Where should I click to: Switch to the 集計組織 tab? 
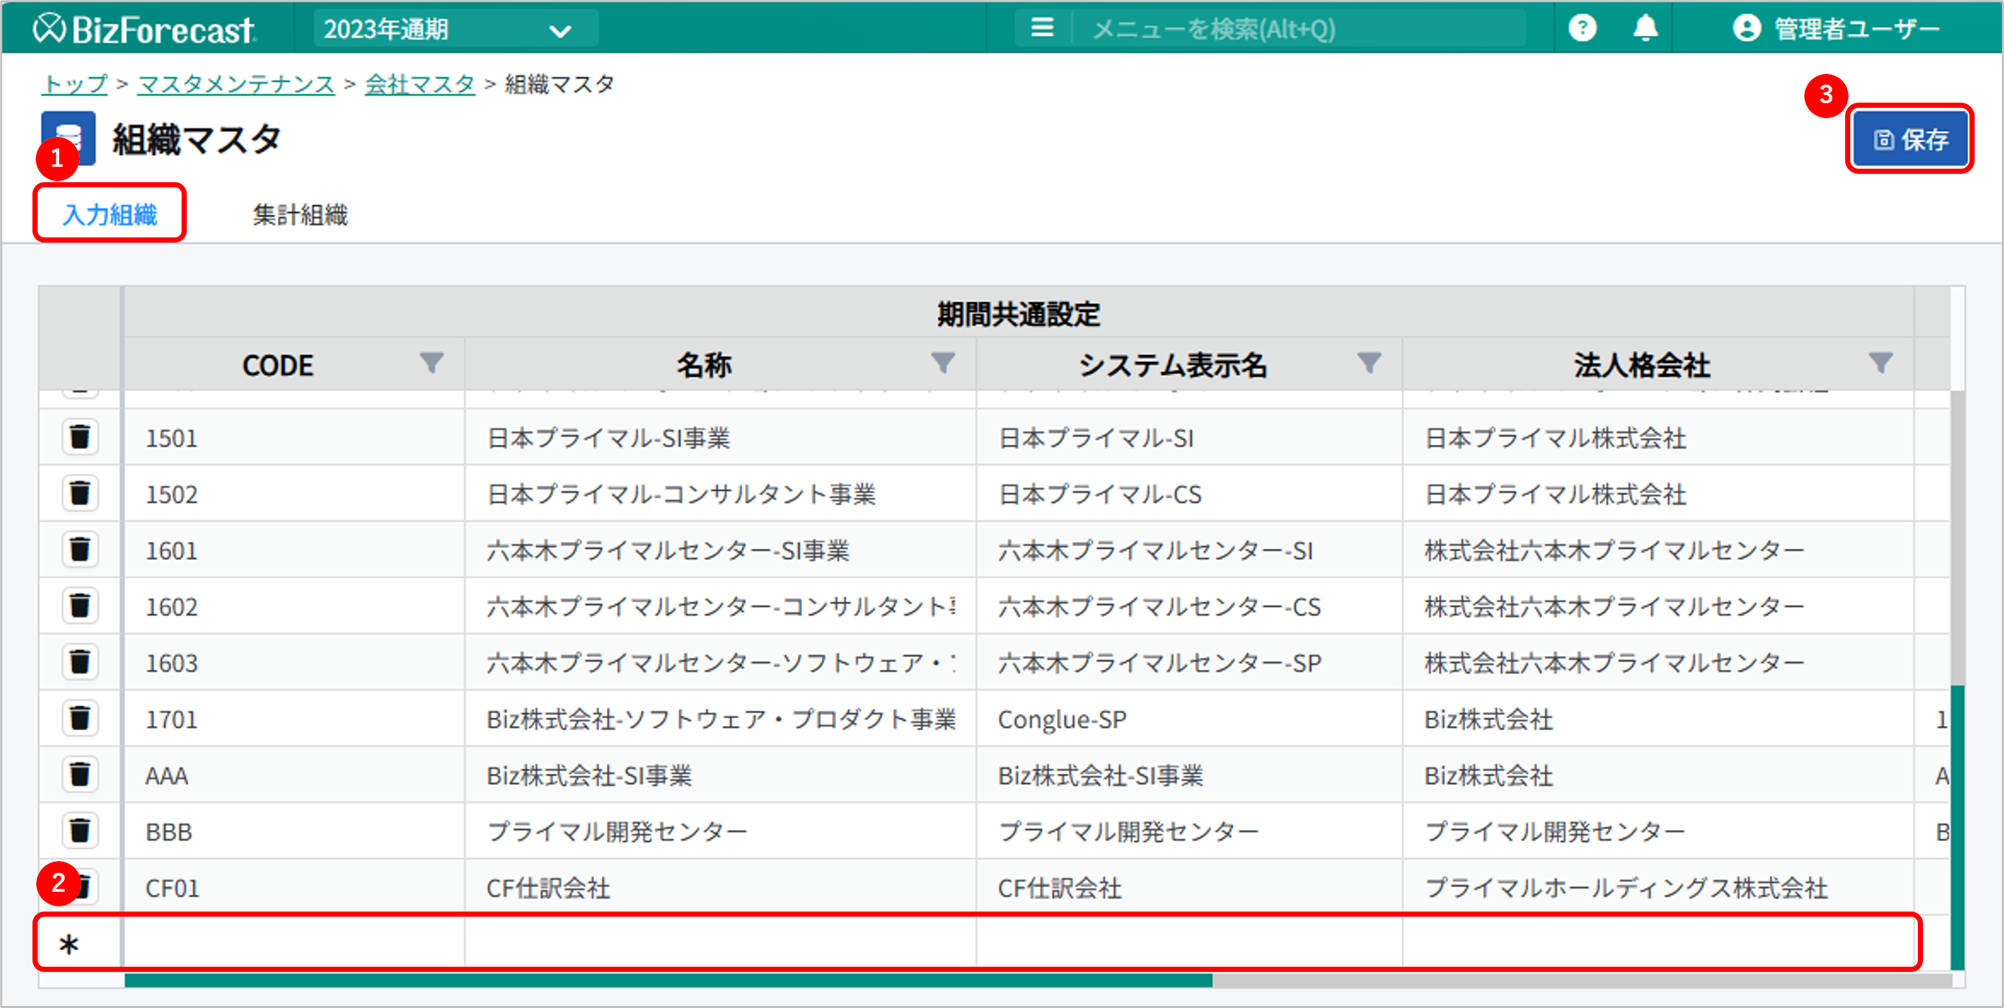(300, 215)
